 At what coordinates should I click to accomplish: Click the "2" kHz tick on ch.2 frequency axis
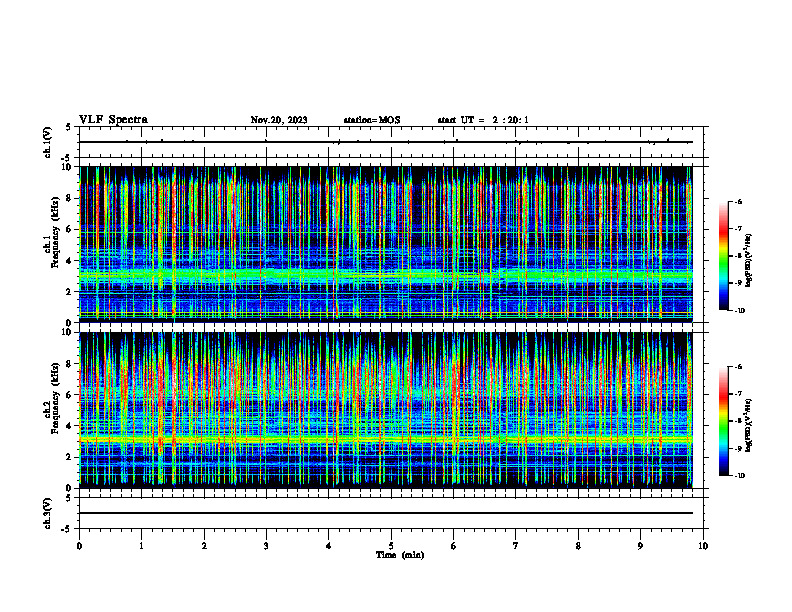point(70,457)
